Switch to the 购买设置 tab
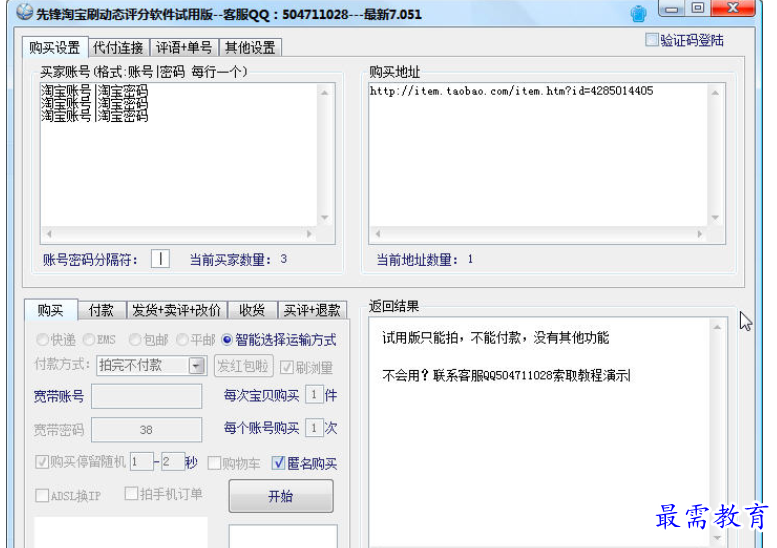 55,48
